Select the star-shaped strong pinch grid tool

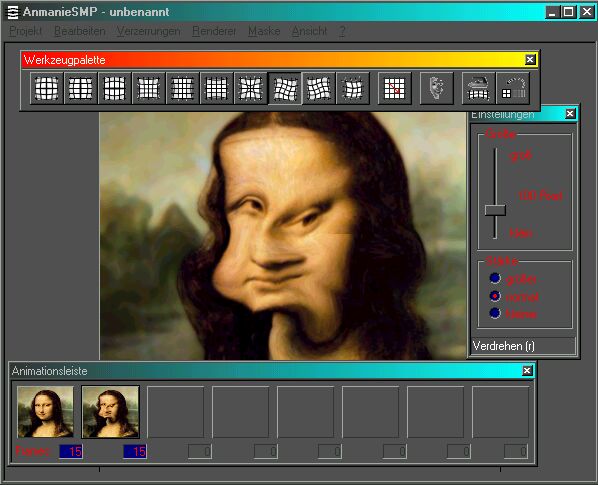point(251,88)
